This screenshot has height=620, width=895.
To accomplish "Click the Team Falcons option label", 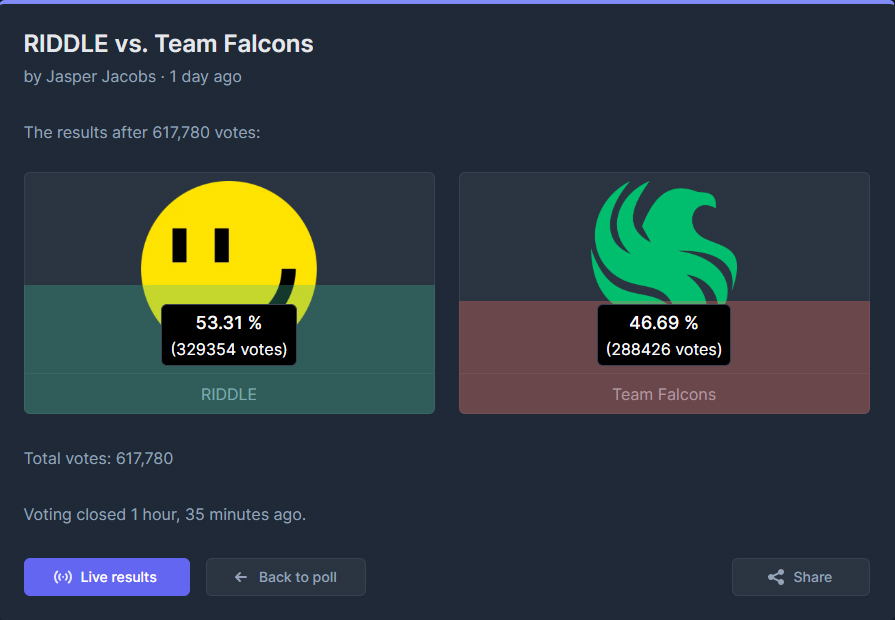I will point(664,394).
